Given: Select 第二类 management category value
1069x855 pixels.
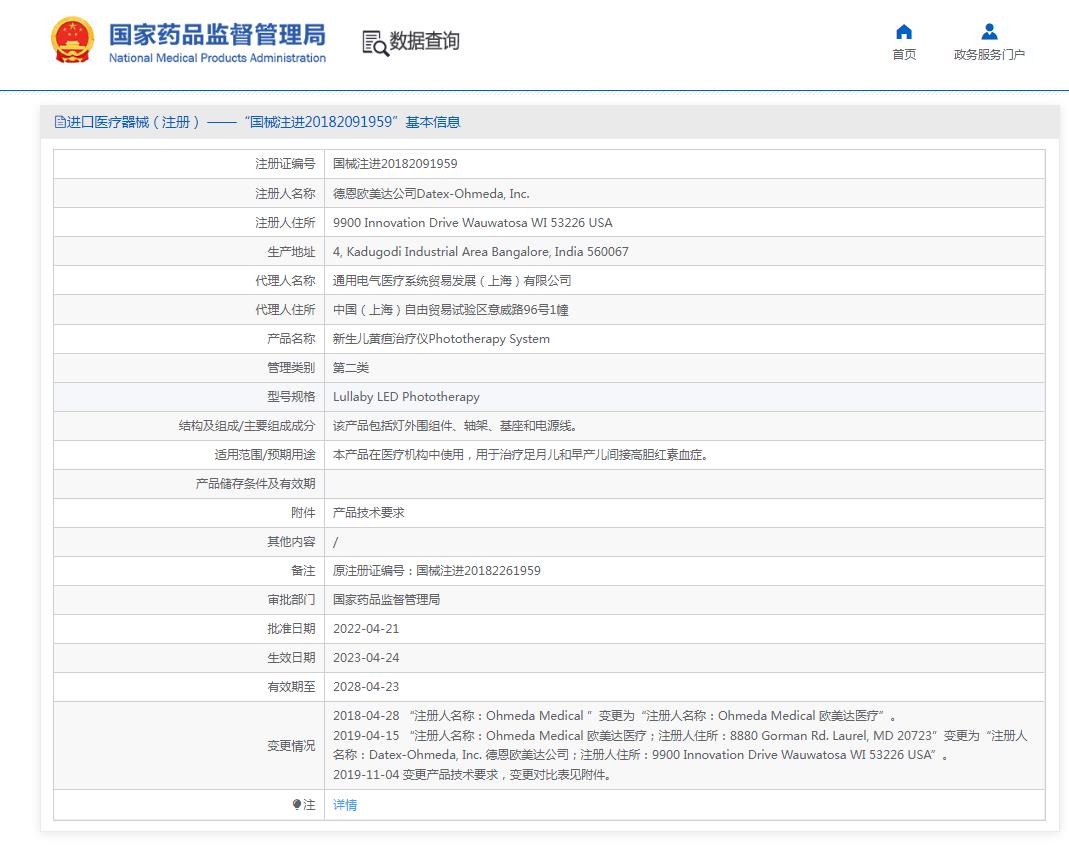Looking at the screenshot, I should pyautogui.click(x=351, y=368).
